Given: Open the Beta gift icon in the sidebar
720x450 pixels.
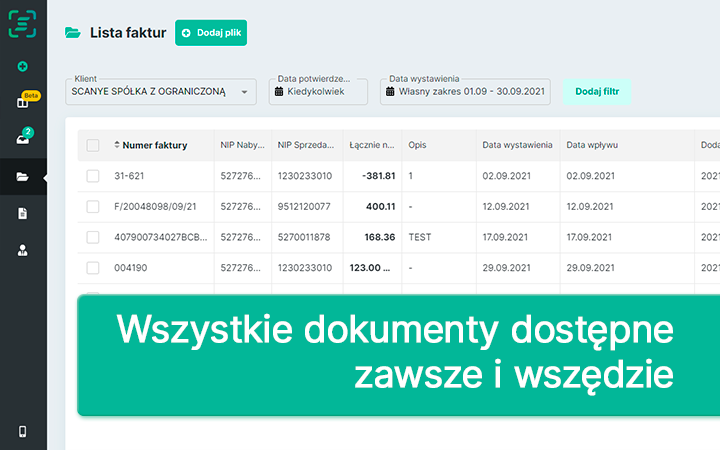Looking at the screenshot, I should click(x=22, y=102).
